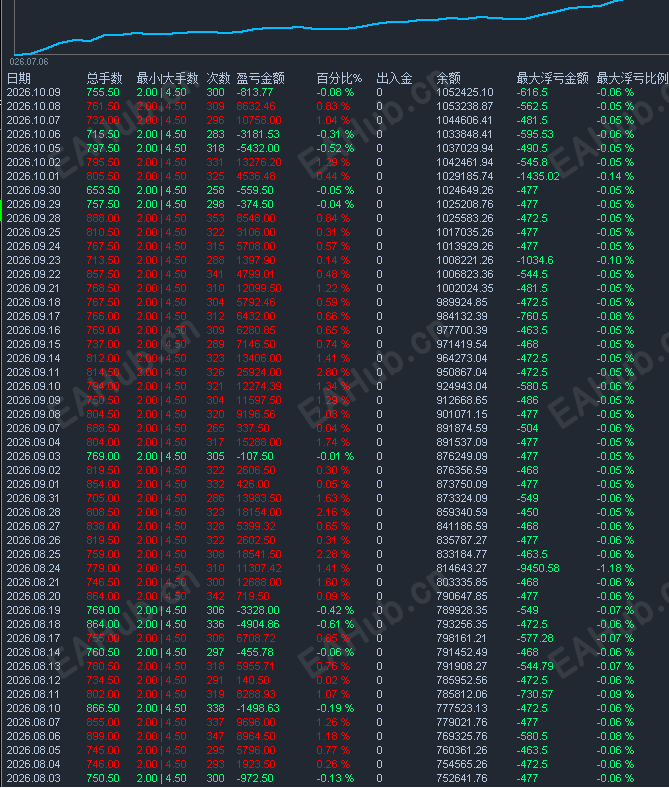Click the 最大浮亏金额 column header

click(552, 78)
